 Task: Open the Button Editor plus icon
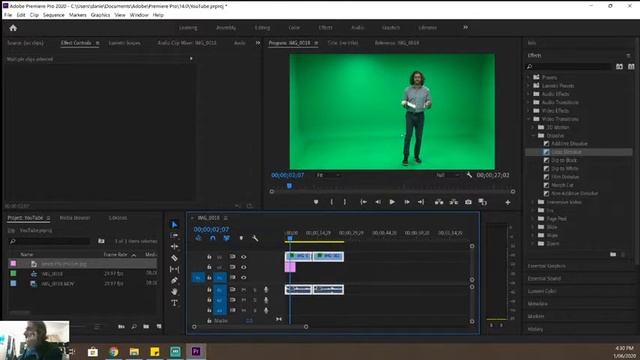coord(508,202)
